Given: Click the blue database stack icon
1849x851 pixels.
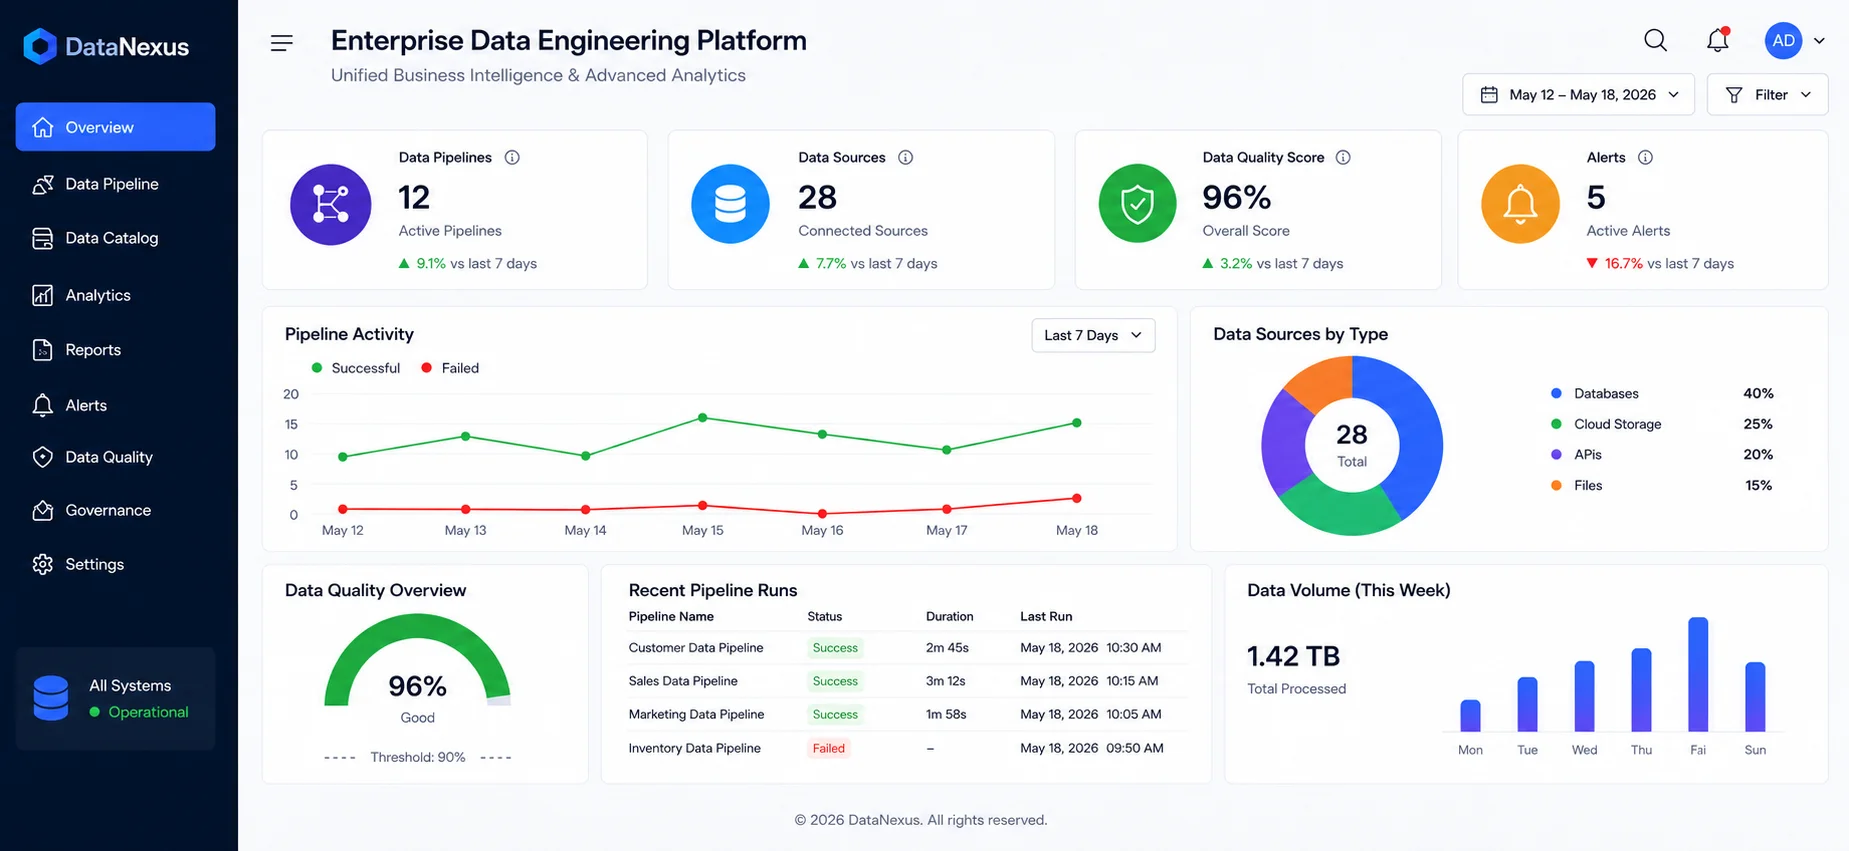Looking at the screenshot, I should pyautogui.click(x=730, y=204).
